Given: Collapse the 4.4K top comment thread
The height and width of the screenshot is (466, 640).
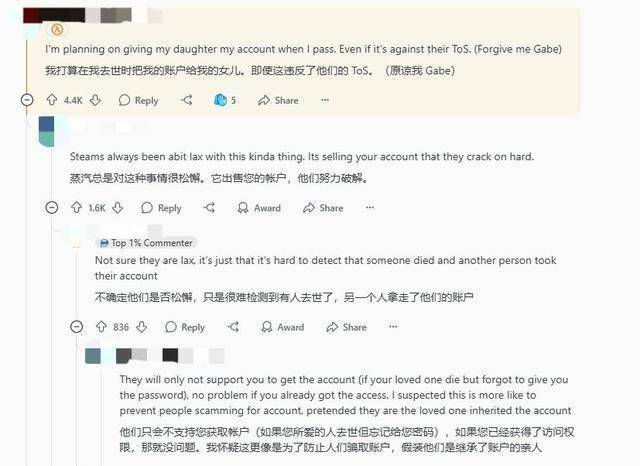Looking at the screenshot, I should pos(27,100).
